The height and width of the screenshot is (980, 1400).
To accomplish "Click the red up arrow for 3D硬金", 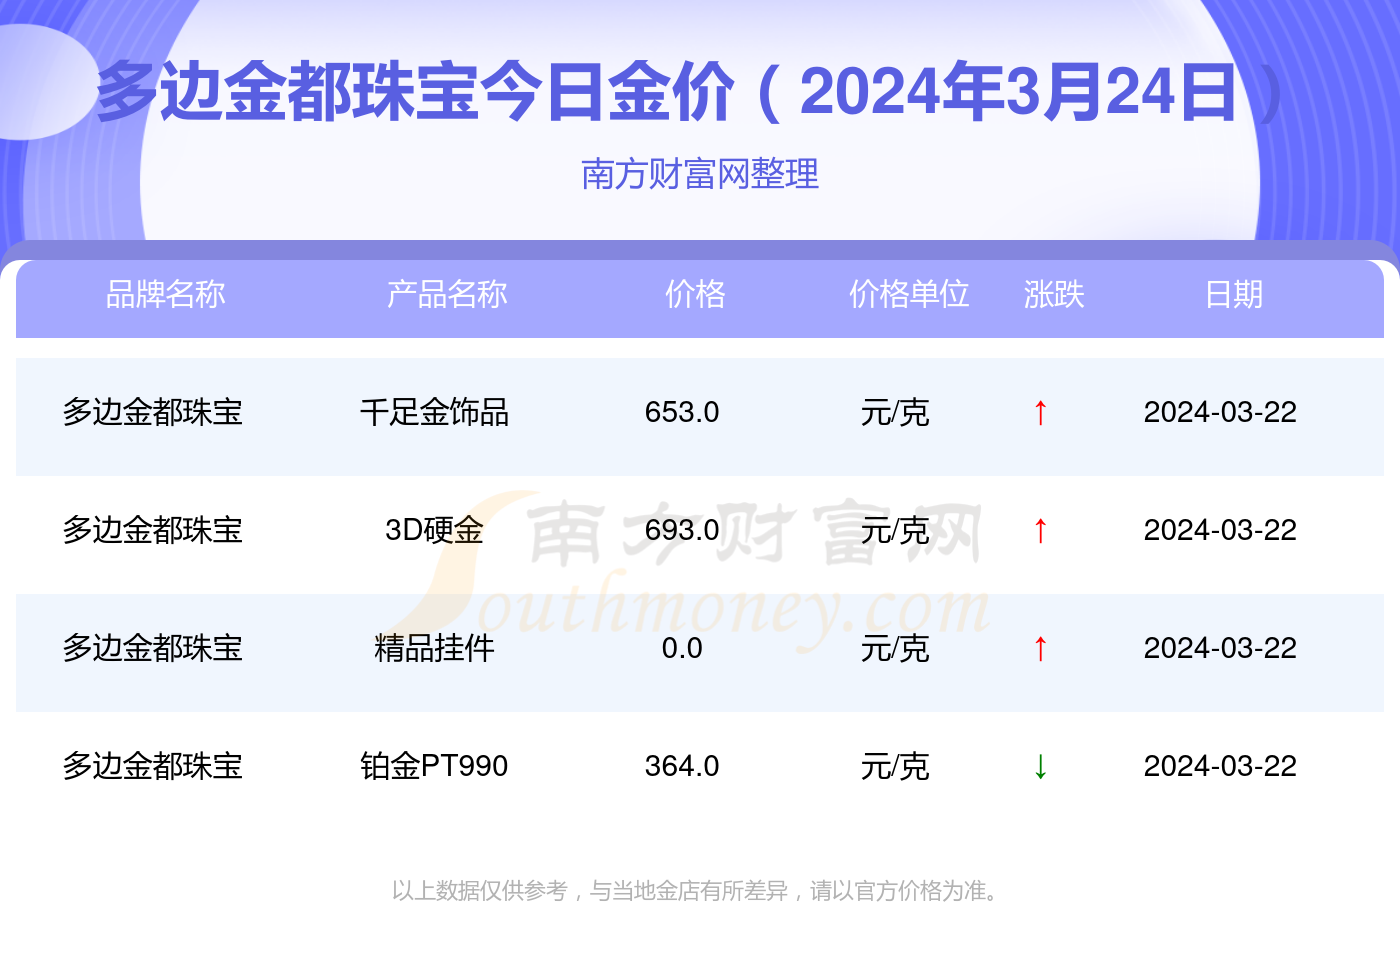I will pos(1040,530).
